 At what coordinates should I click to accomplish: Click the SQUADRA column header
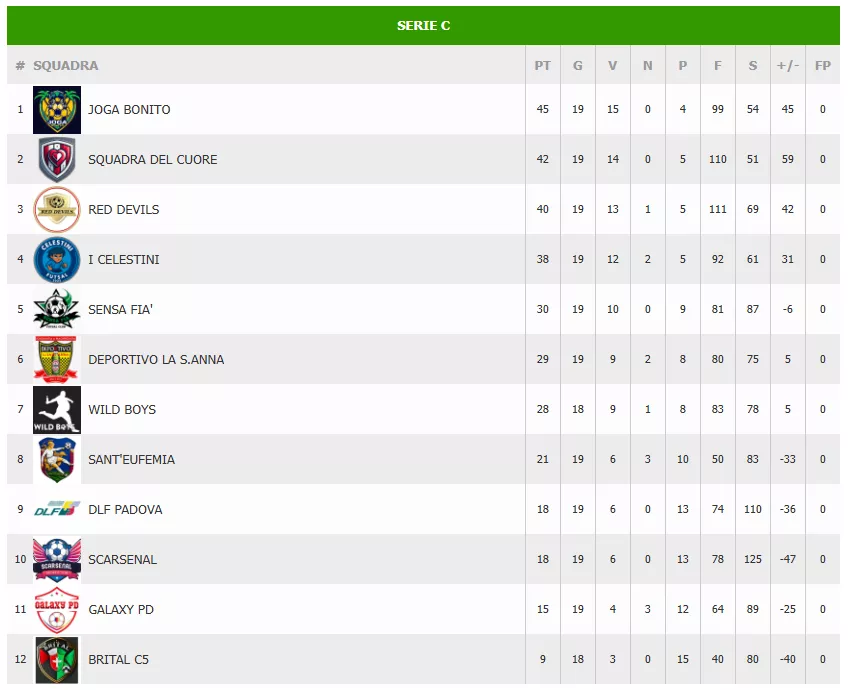66,66
